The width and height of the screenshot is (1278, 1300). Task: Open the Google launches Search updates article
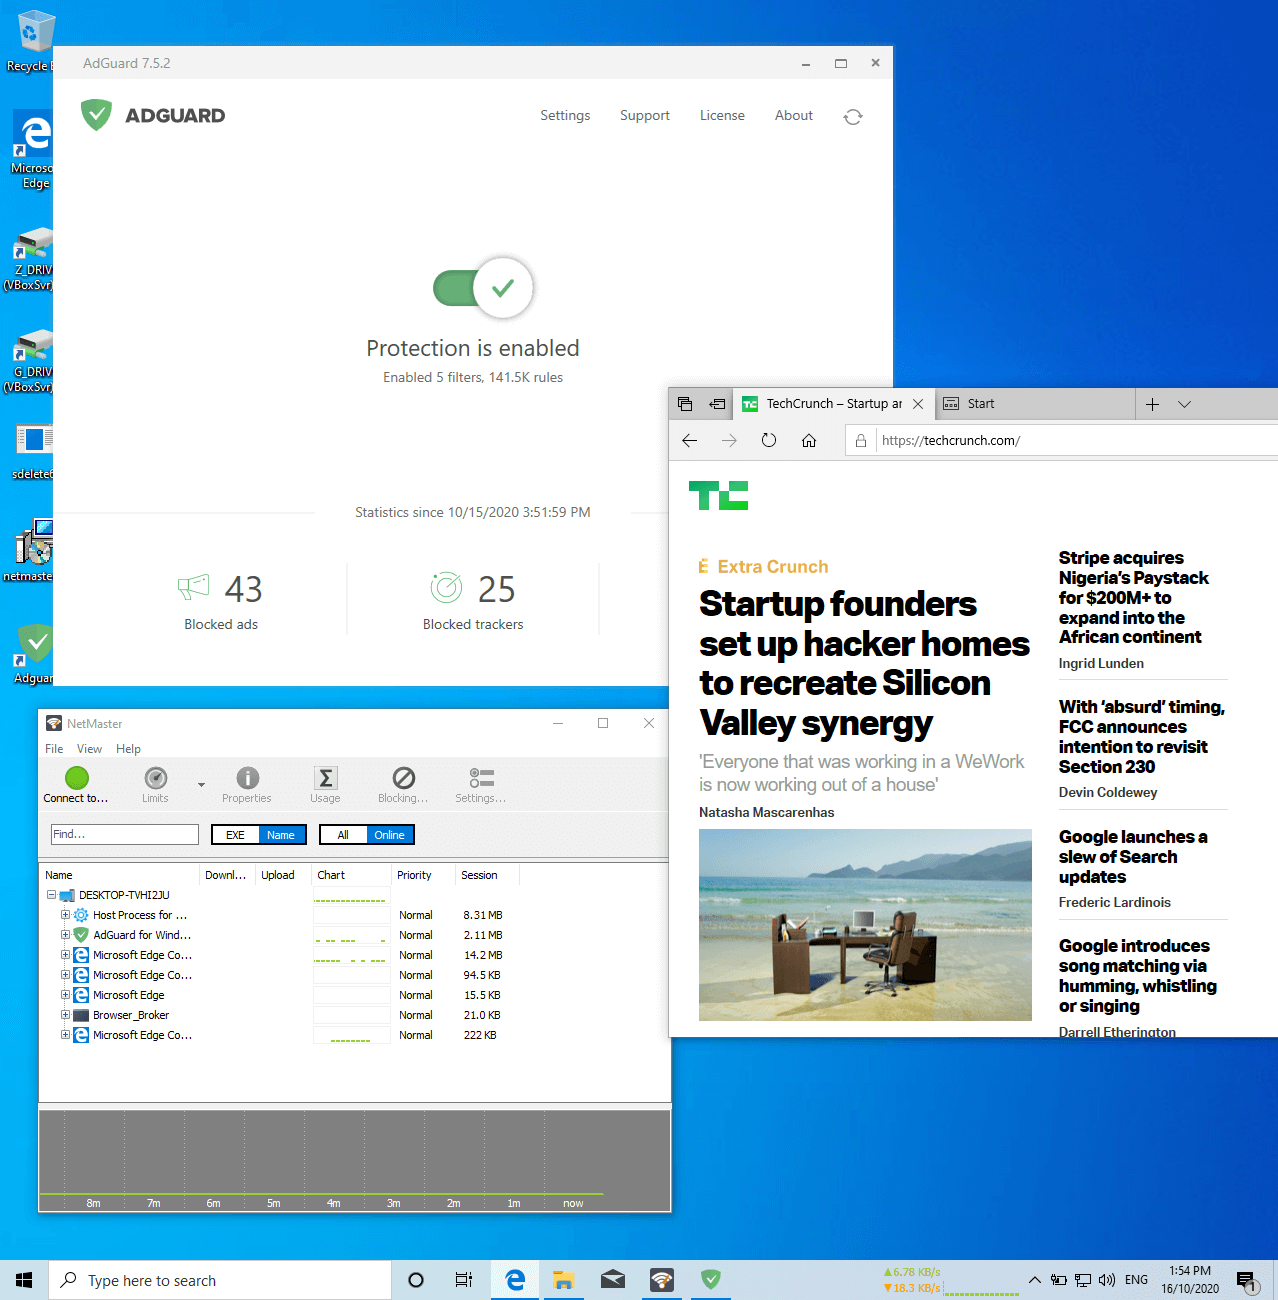click(x=1133, y=857)
